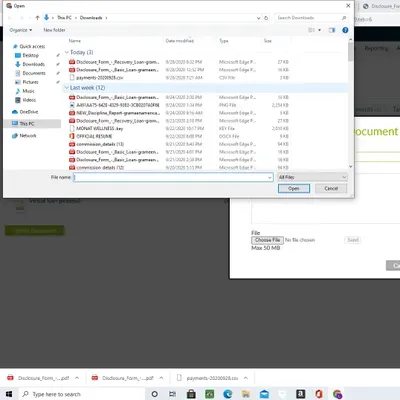Open Amazon icon in the taskbar
Screen dimensions: 400x400
[x=301, y=394]
